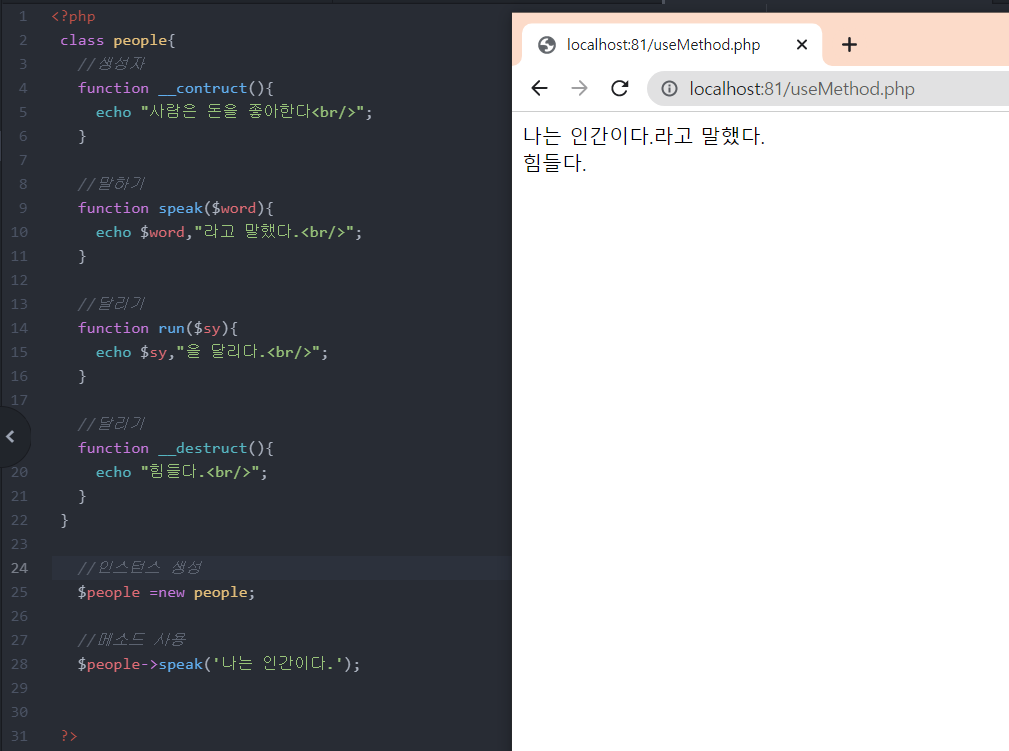The width and height of the screenshot is (1009, 751).
Task: Click the '//생성자' comment on line 3
Action: [x=111, y=64]
